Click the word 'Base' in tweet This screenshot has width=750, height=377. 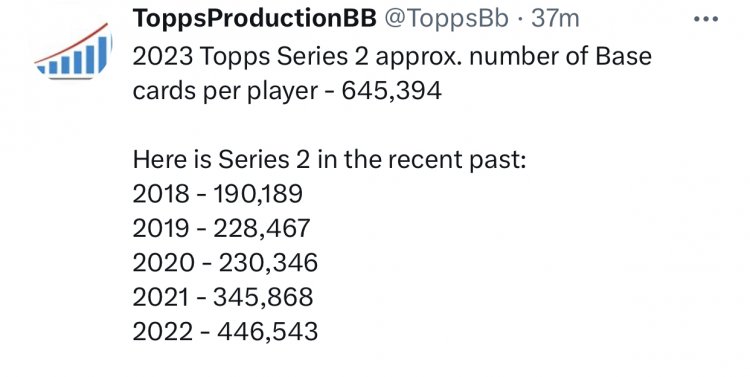[x=623, y=56]
